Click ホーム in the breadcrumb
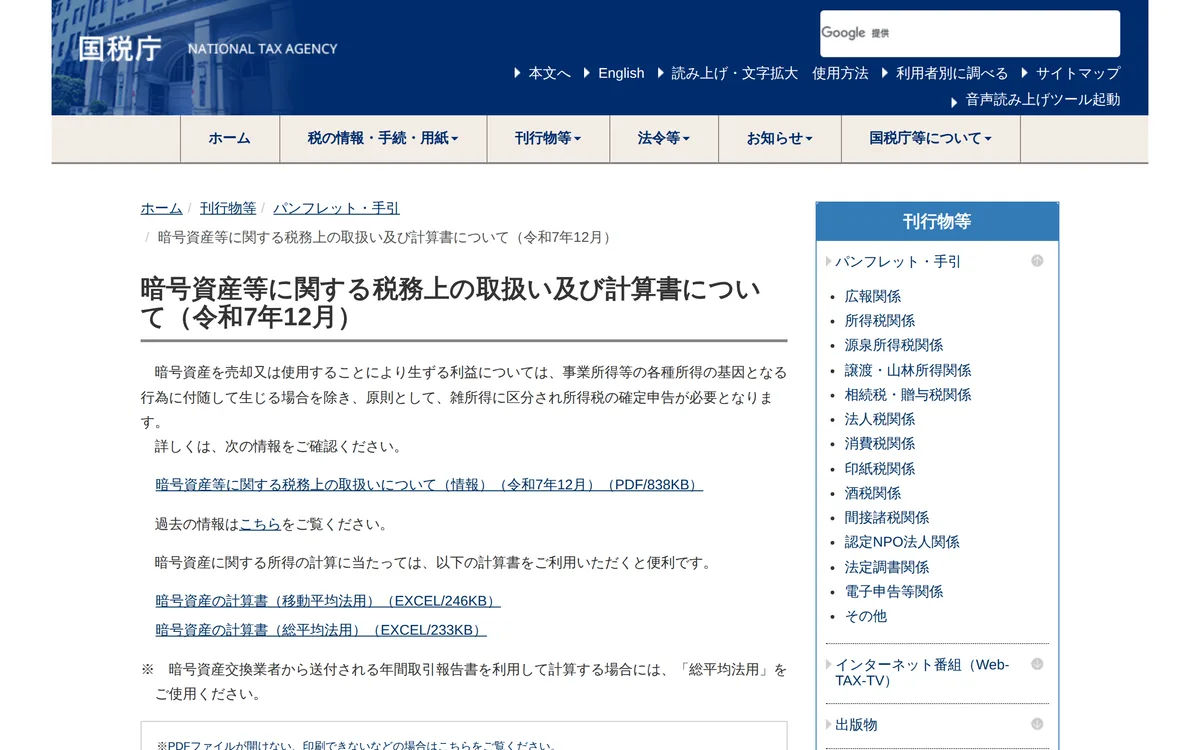The width and height of the screenshot is (1200, 750). [x=161, y=208]
